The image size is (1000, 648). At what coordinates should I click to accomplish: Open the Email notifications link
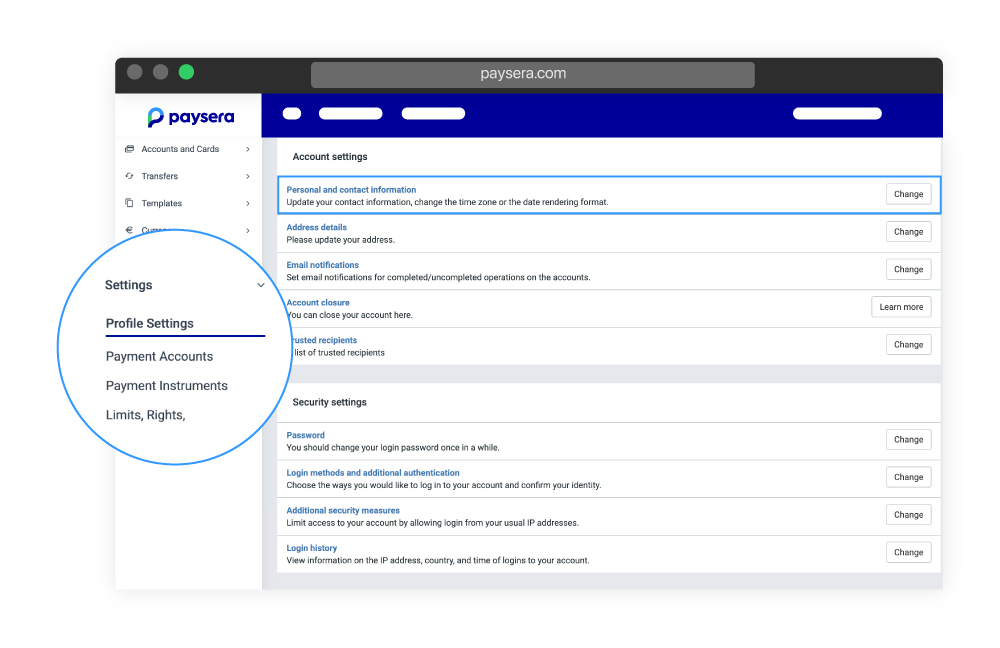(322, 265)
